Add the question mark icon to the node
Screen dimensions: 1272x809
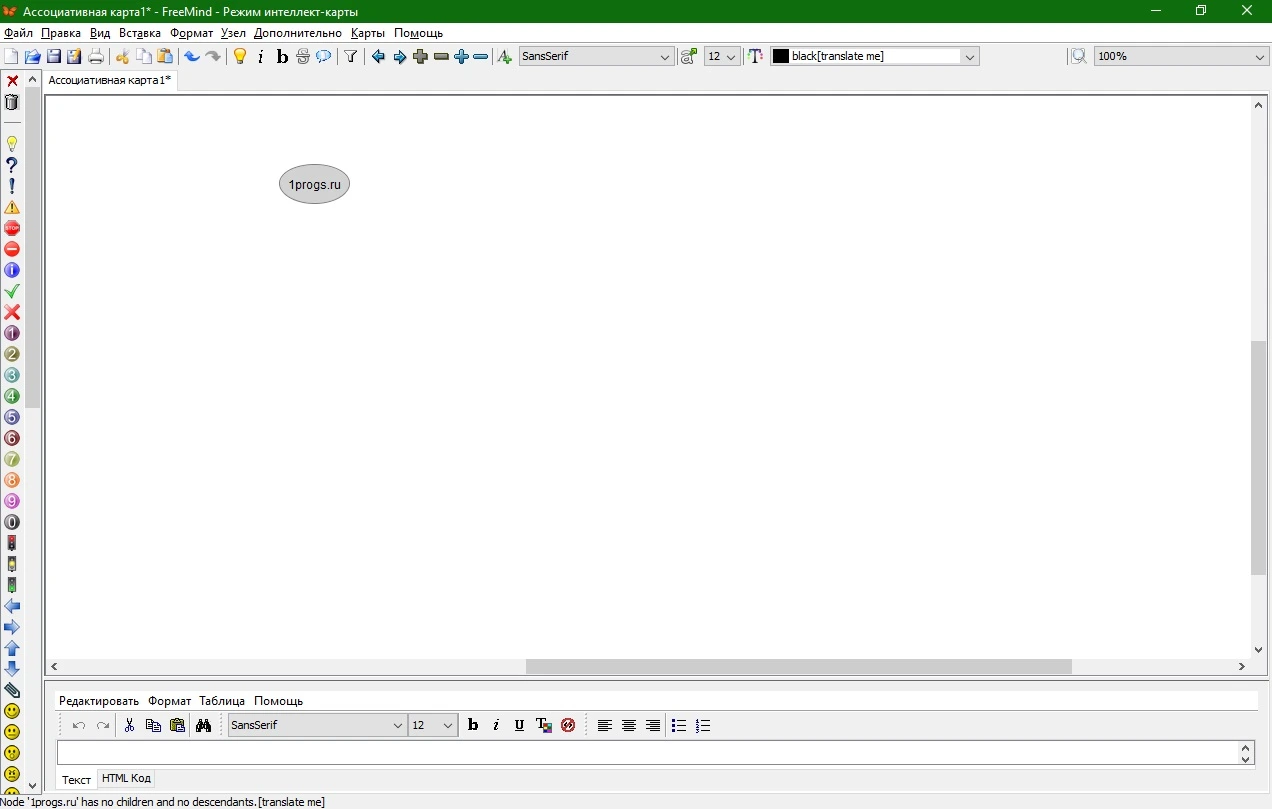[x=12, y=165]
